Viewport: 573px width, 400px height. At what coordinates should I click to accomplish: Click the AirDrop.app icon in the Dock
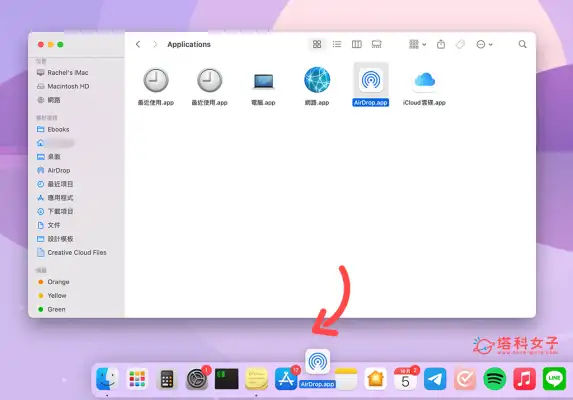pyautogui.click(x=318, y=362)
